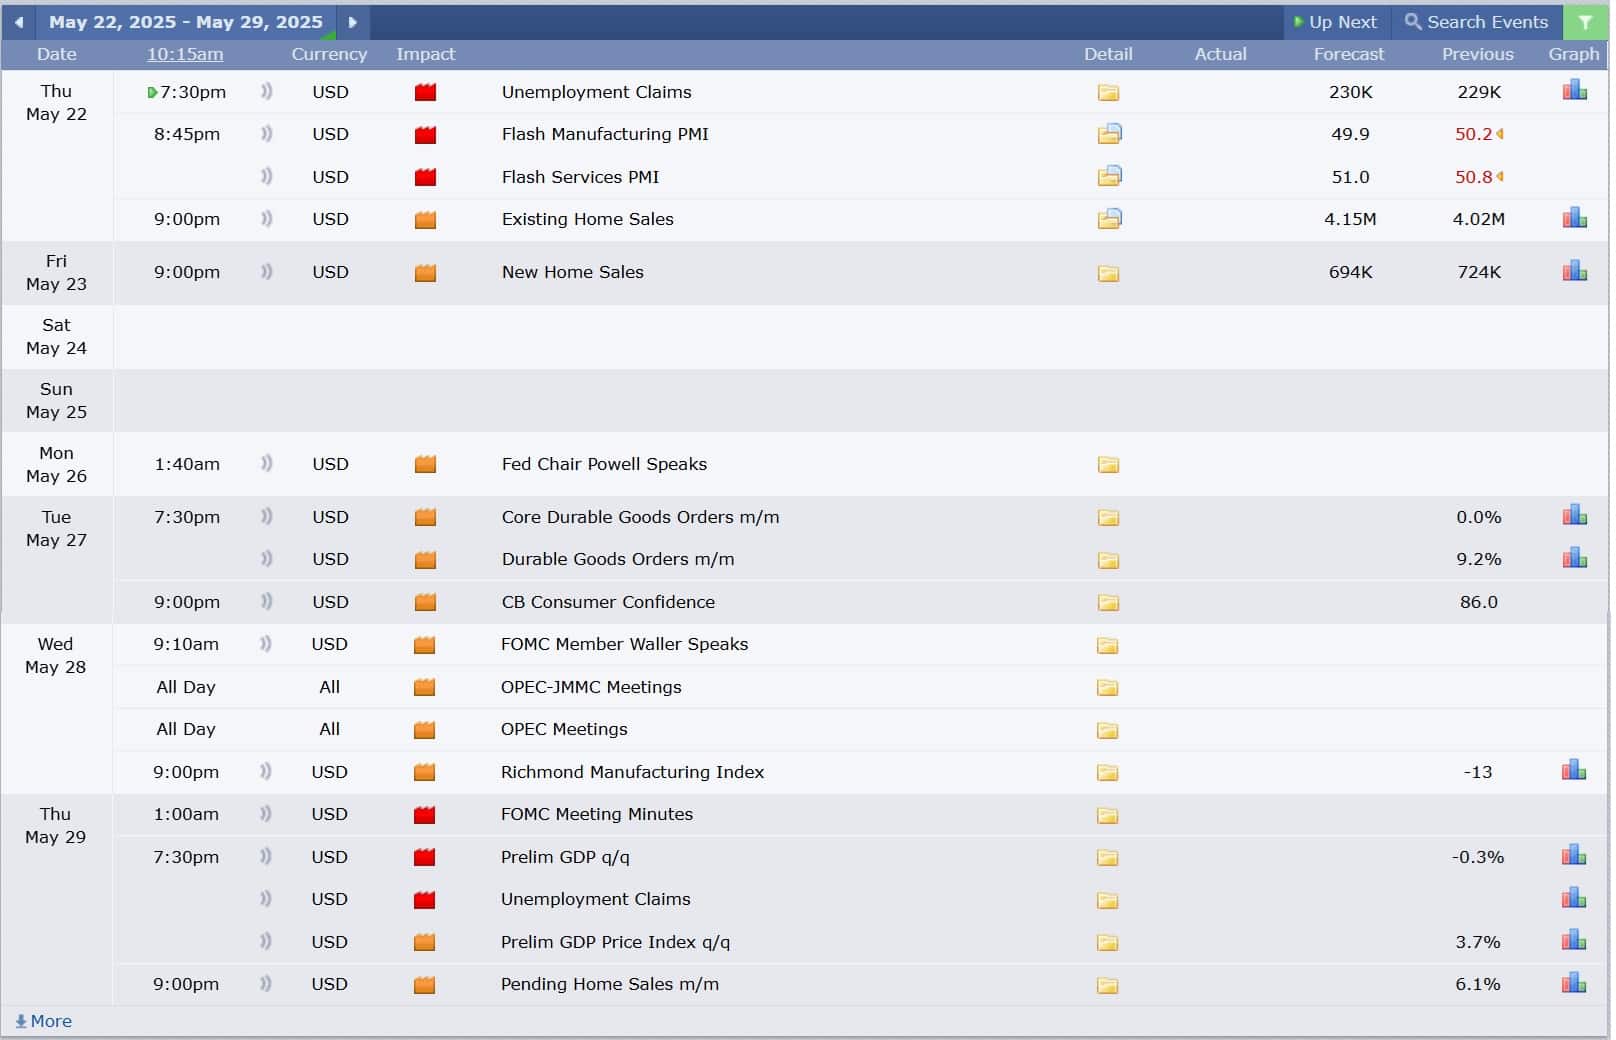Open FOMC Member Waller Speaks event
This screenshot has width=1616, height=1040.
(x=624, y=644)
